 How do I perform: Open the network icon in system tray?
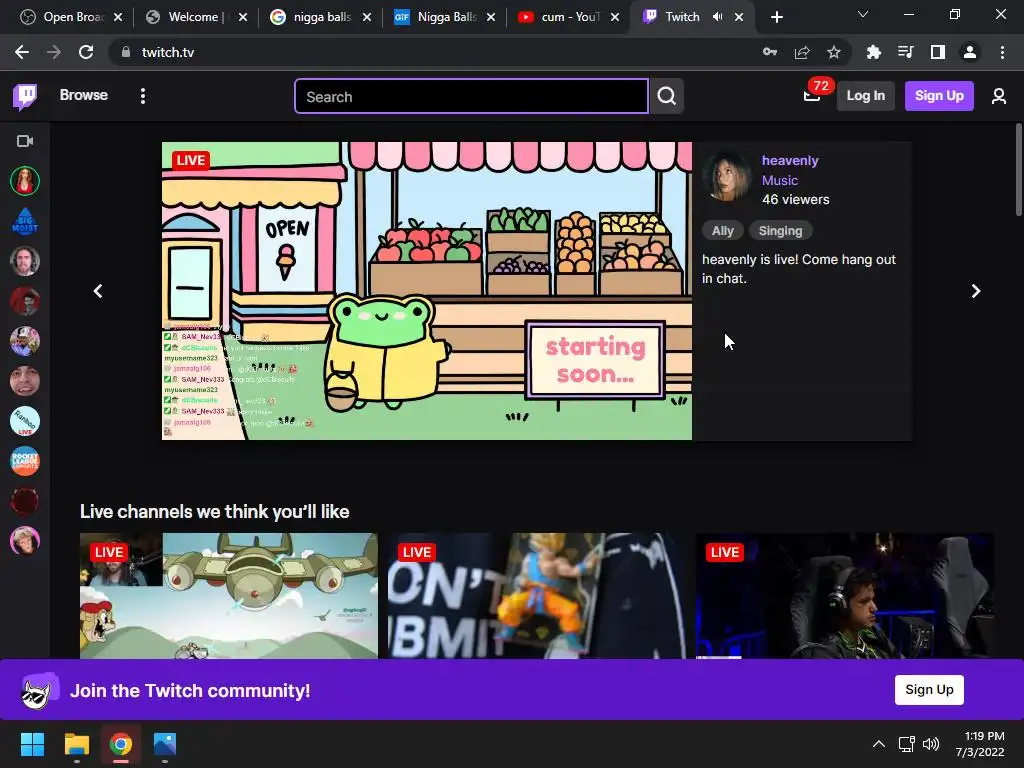coord(906,744)
